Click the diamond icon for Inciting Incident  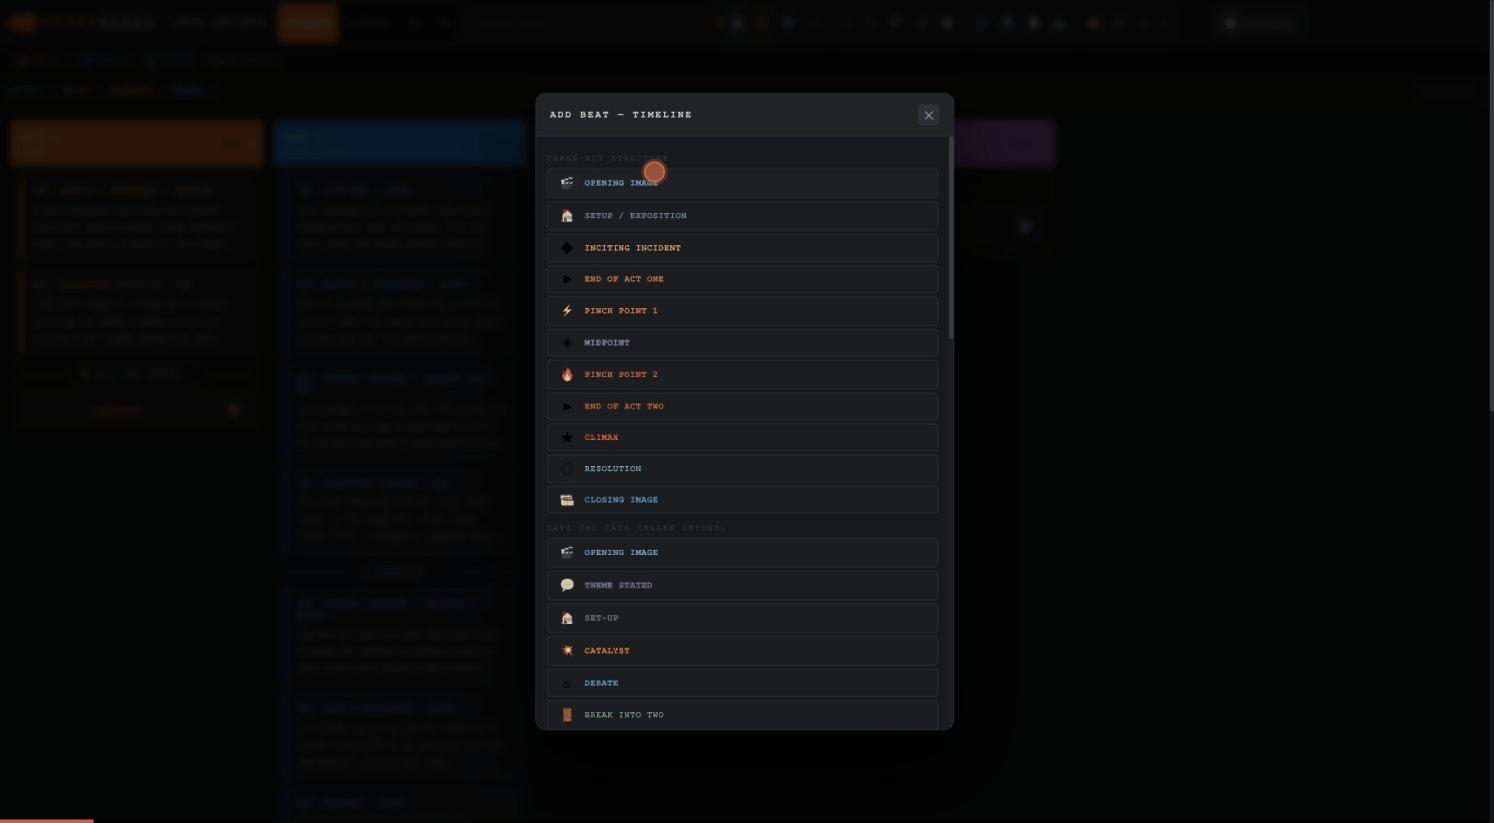(567, 248)
